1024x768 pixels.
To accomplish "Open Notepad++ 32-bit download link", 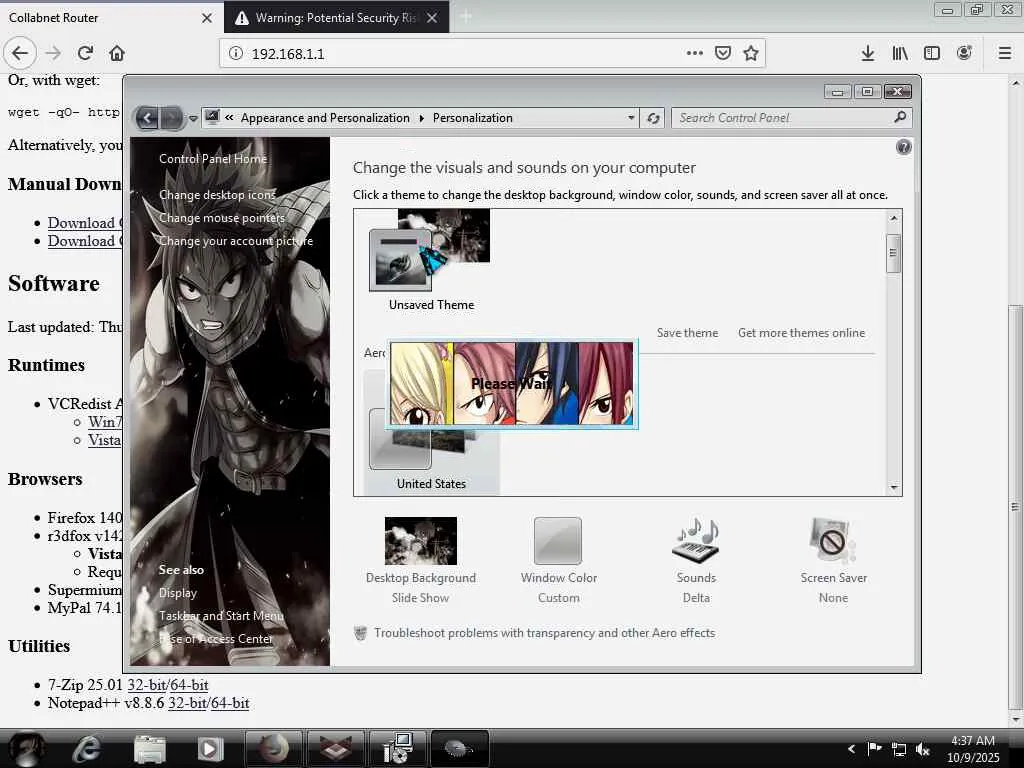I will [x=188, y=703].
